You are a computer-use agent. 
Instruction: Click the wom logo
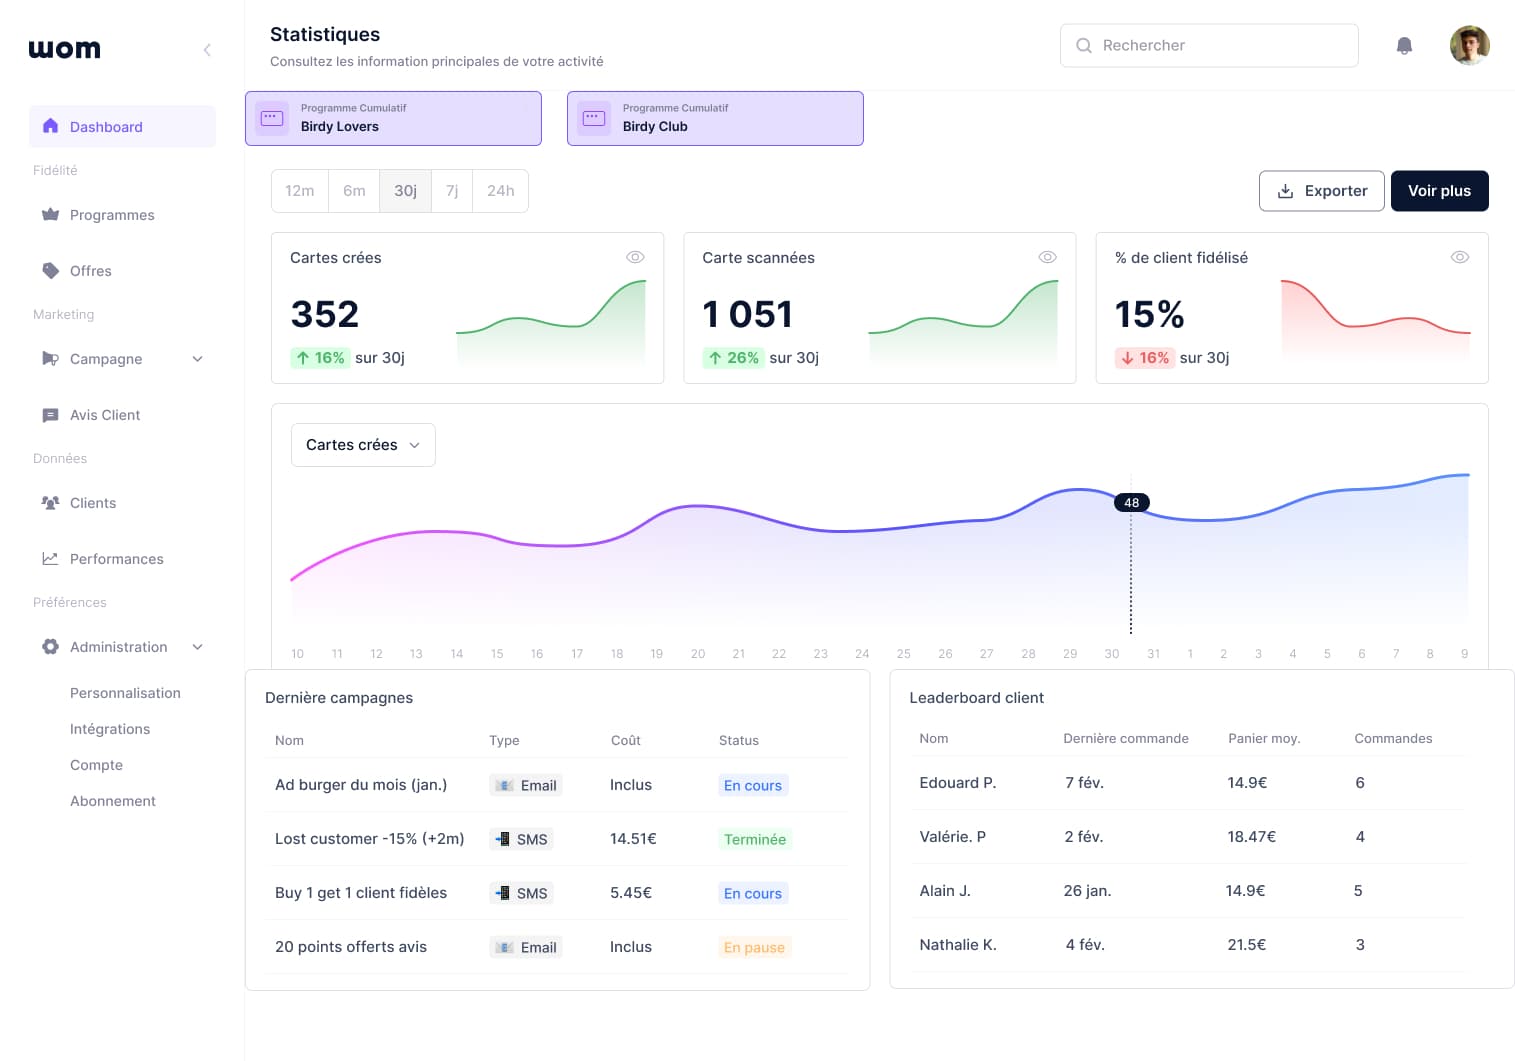coord(64,49)
